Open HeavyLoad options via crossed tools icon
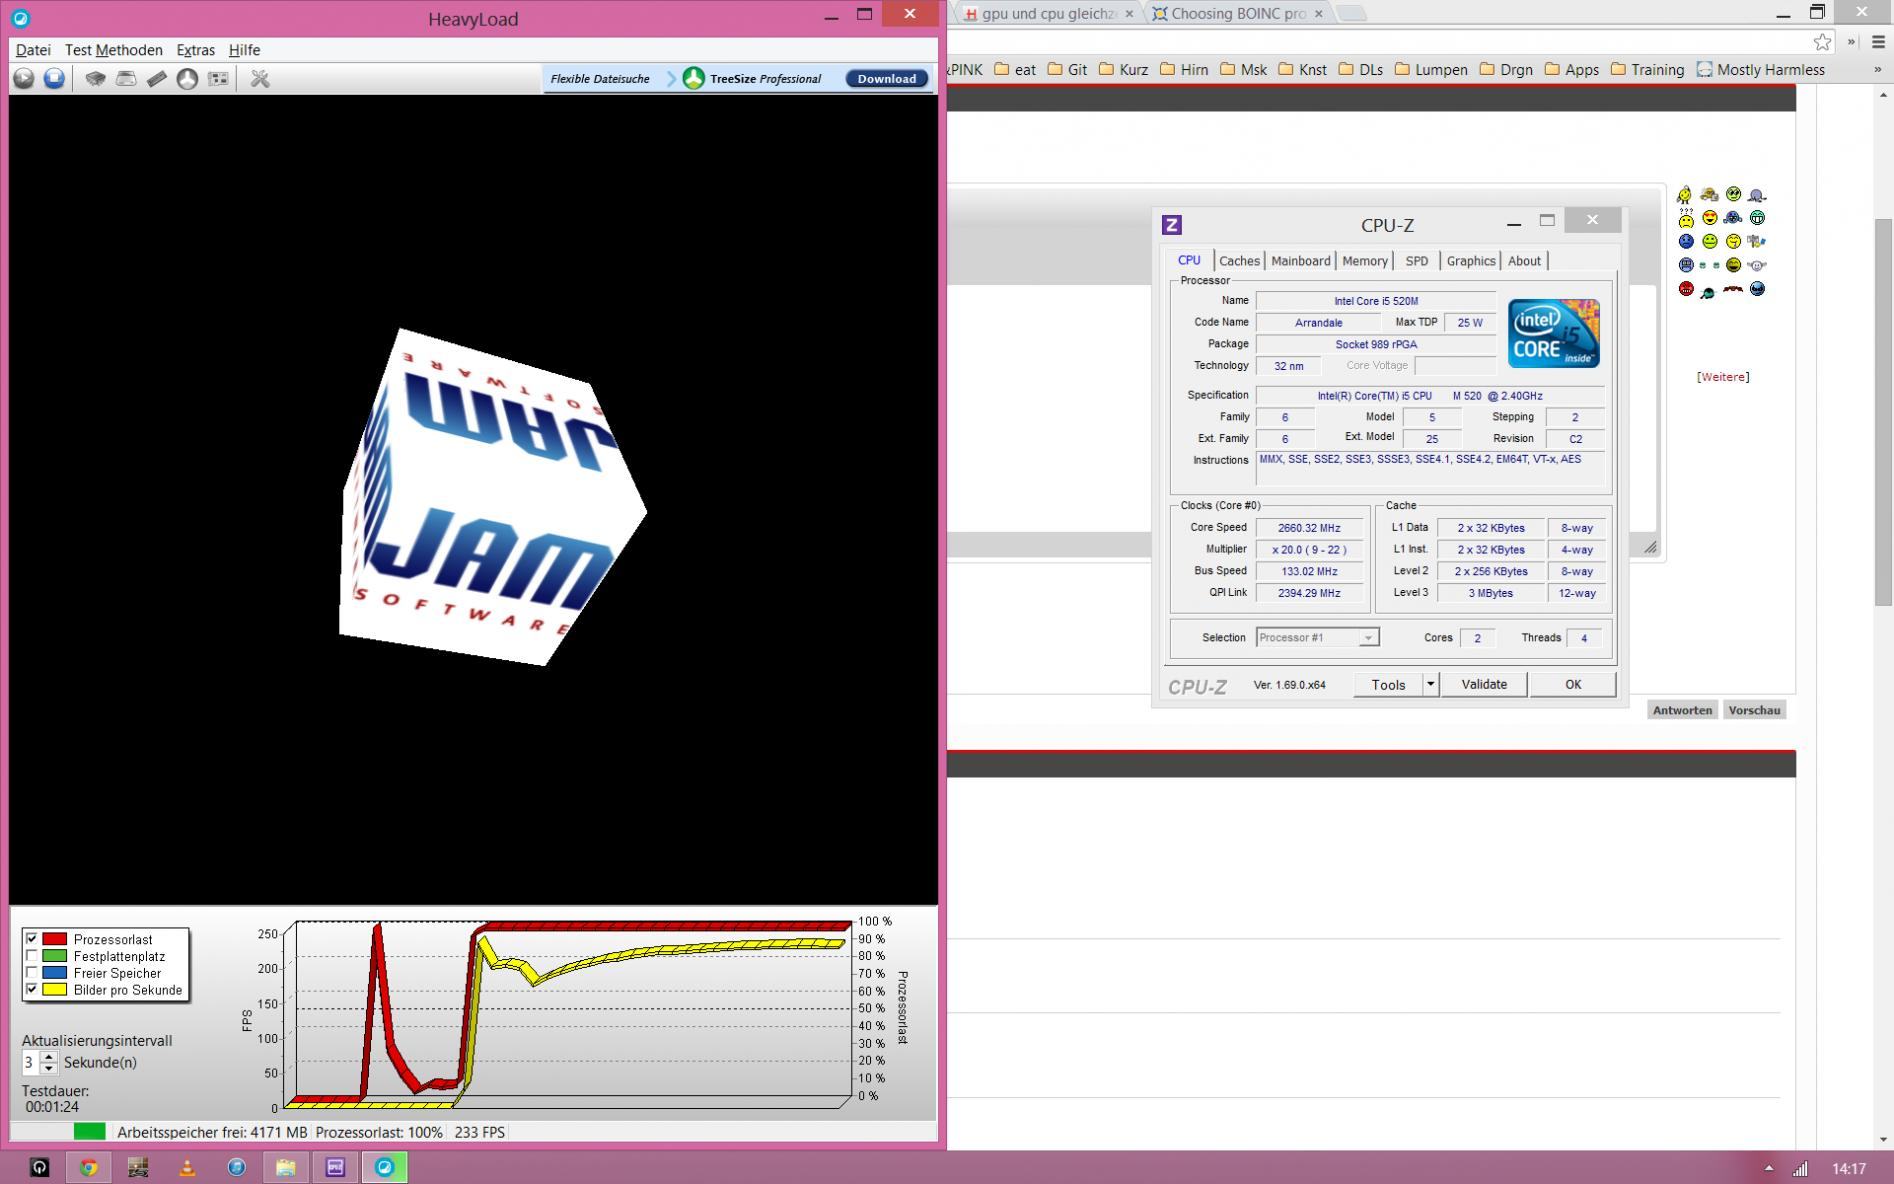This screenshot has height=1184, width=1894. (260, 78)
